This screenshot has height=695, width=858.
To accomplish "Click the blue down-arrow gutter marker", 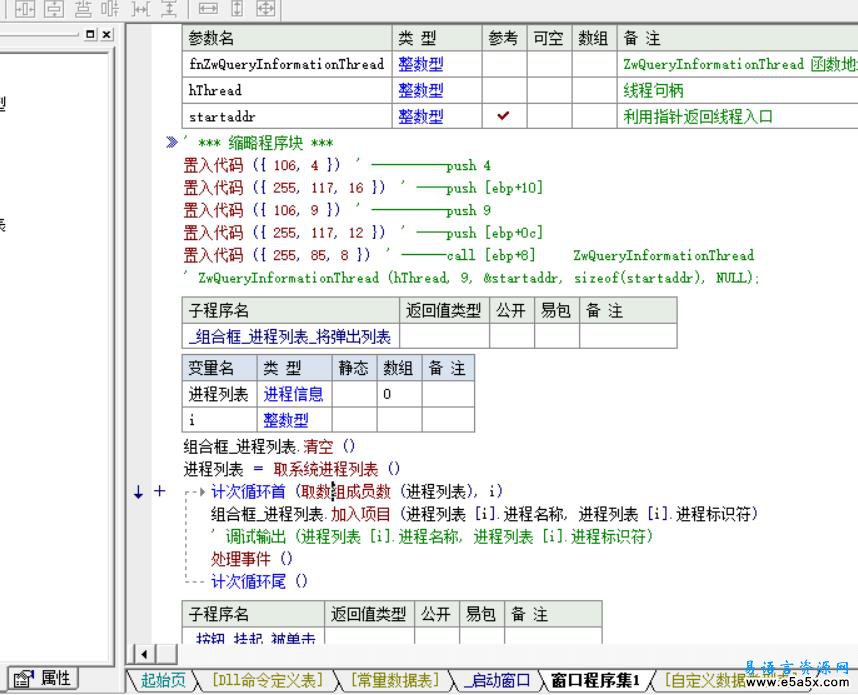I will [138, 491].
